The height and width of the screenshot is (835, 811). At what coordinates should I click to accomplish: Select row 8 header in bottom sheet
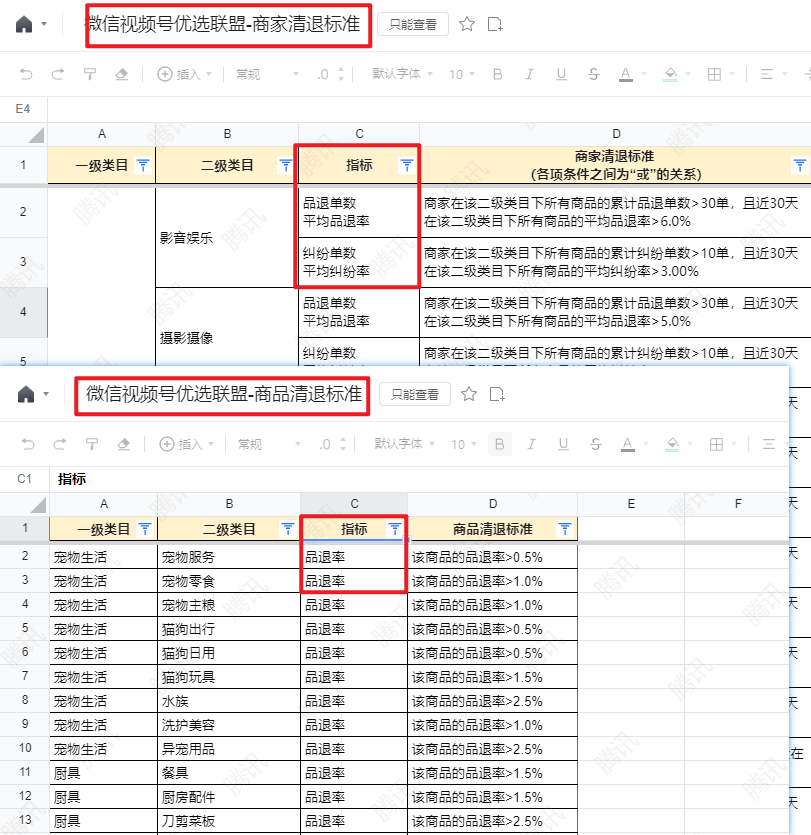pyautogui.click(x=25, y=700)
